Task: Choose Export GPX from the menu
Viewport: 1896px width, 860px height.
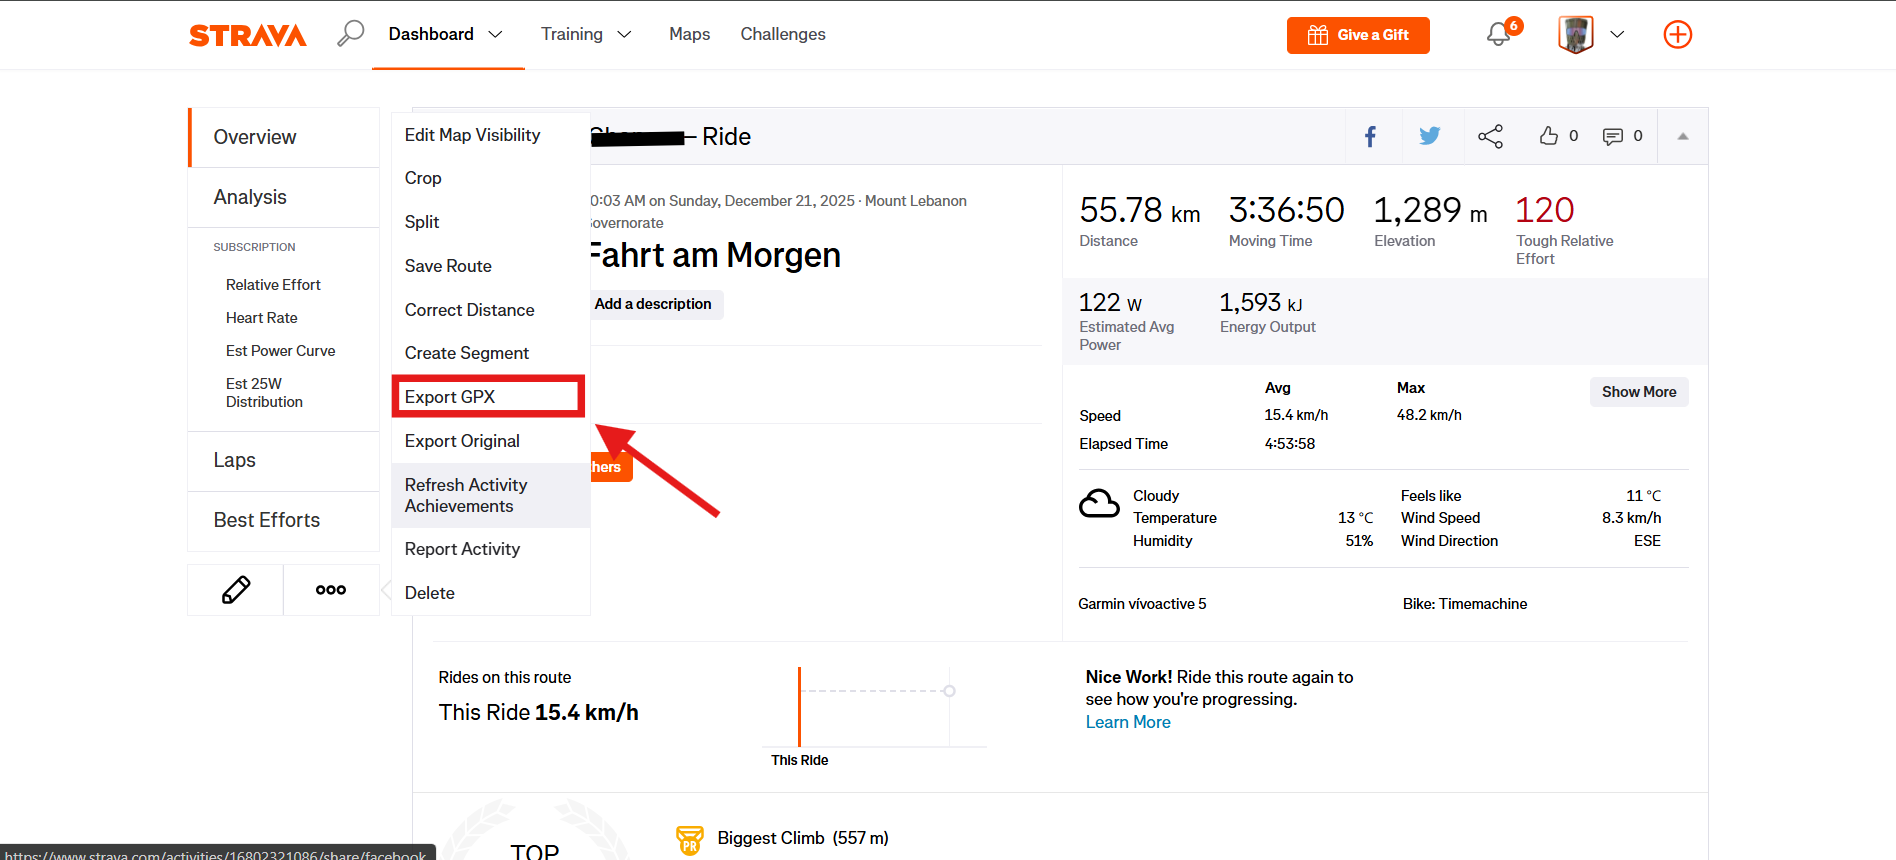Action: point(490,397)
